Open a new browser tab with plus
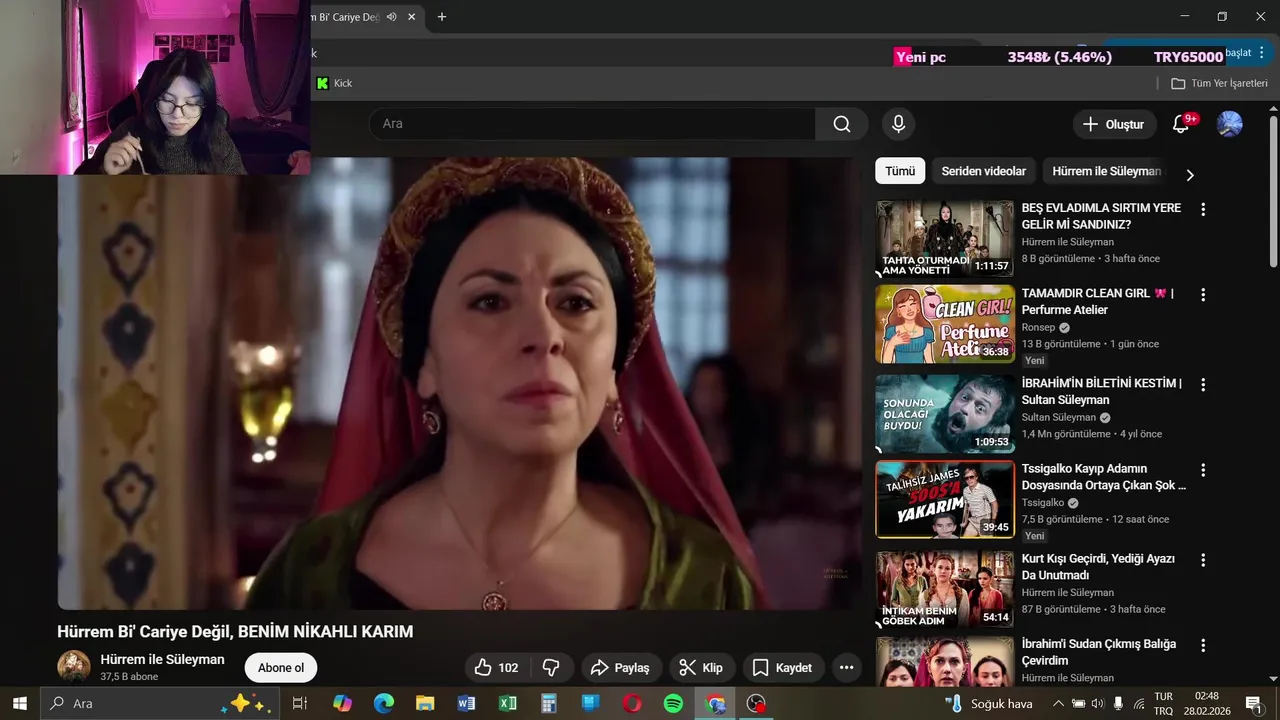The height and width of the screenshot is (720, 1280). (442, 17)
